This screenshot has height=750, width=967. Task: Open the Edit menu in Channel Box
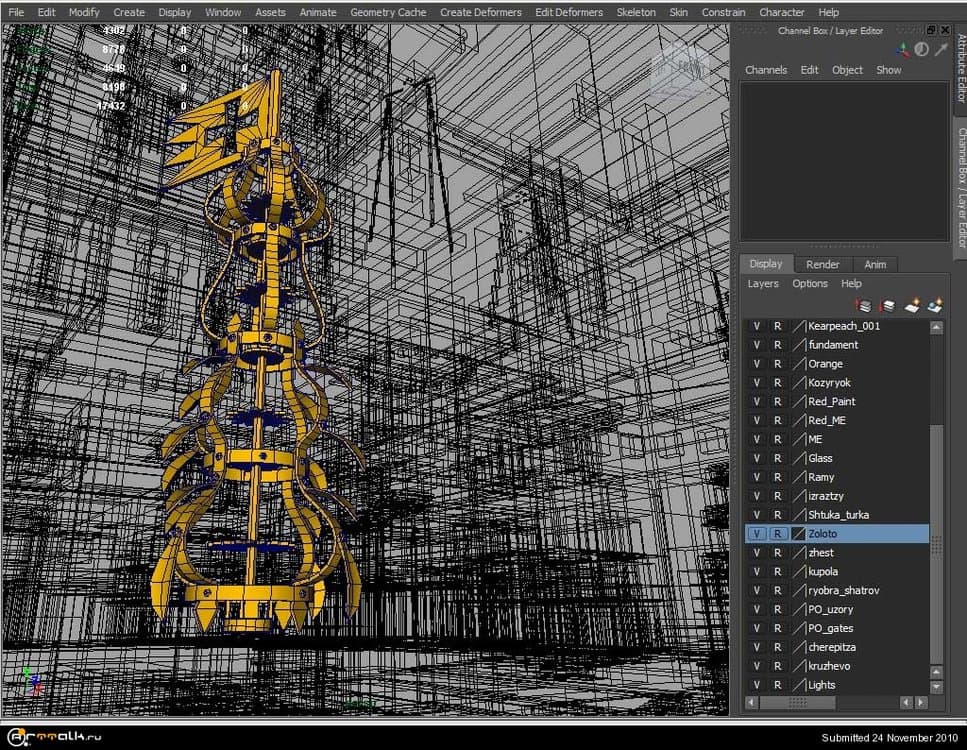[809, 70]
